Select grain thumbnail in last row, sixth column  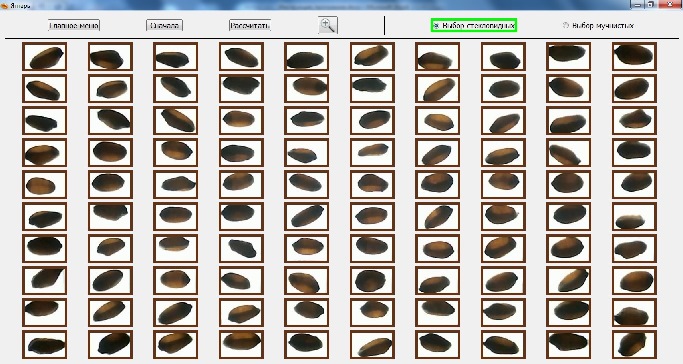pos(372,344)
